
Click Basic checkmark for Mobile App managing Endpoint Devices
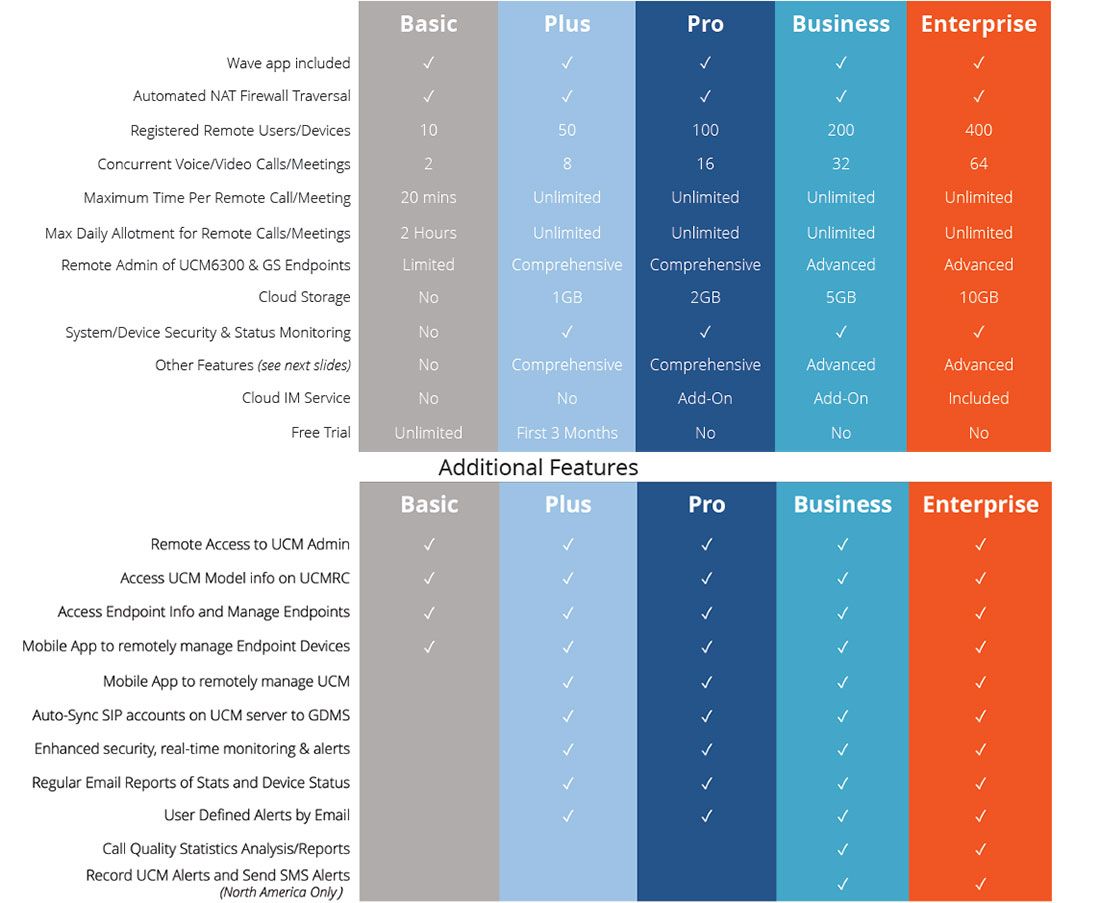coord(429,647)
